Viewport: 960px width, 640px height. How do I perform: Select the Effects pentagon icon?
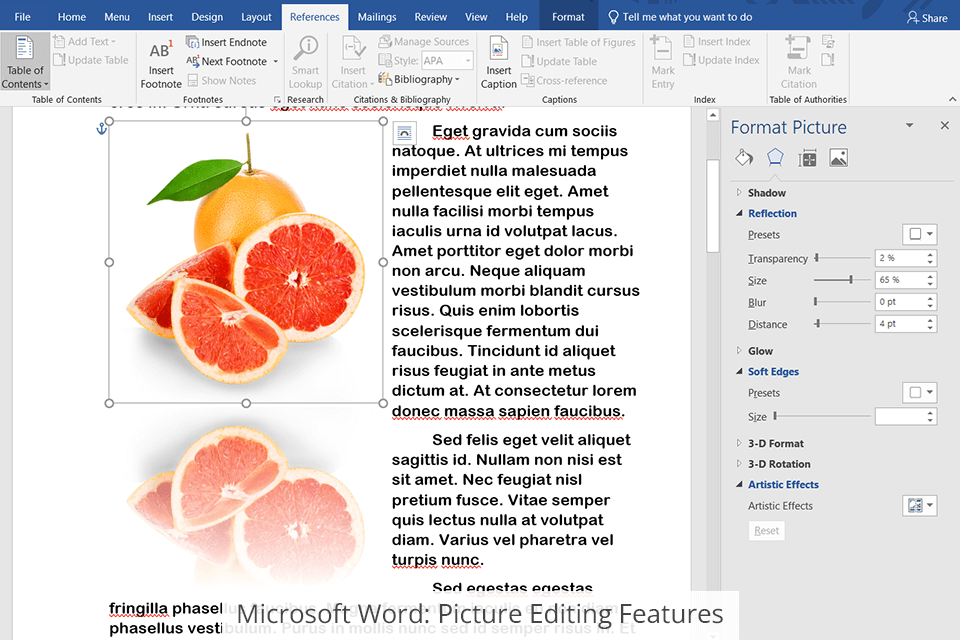(775, 157)
